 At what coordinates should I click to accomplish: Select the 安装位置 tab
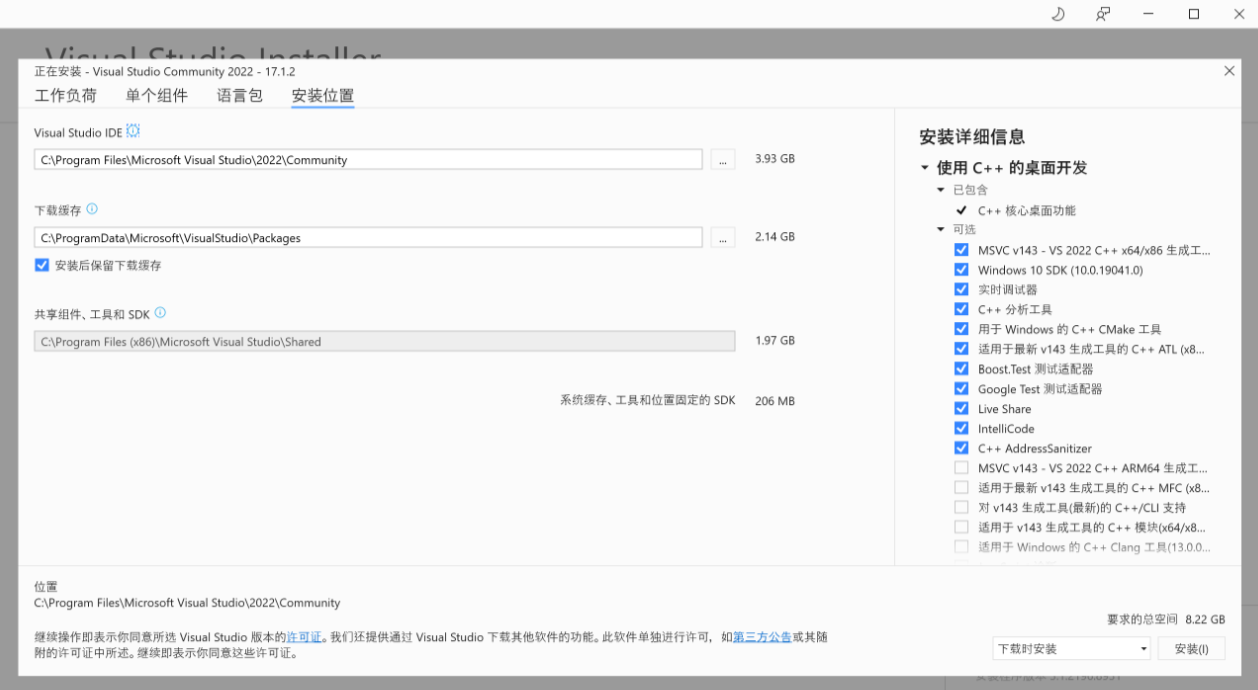323,96
